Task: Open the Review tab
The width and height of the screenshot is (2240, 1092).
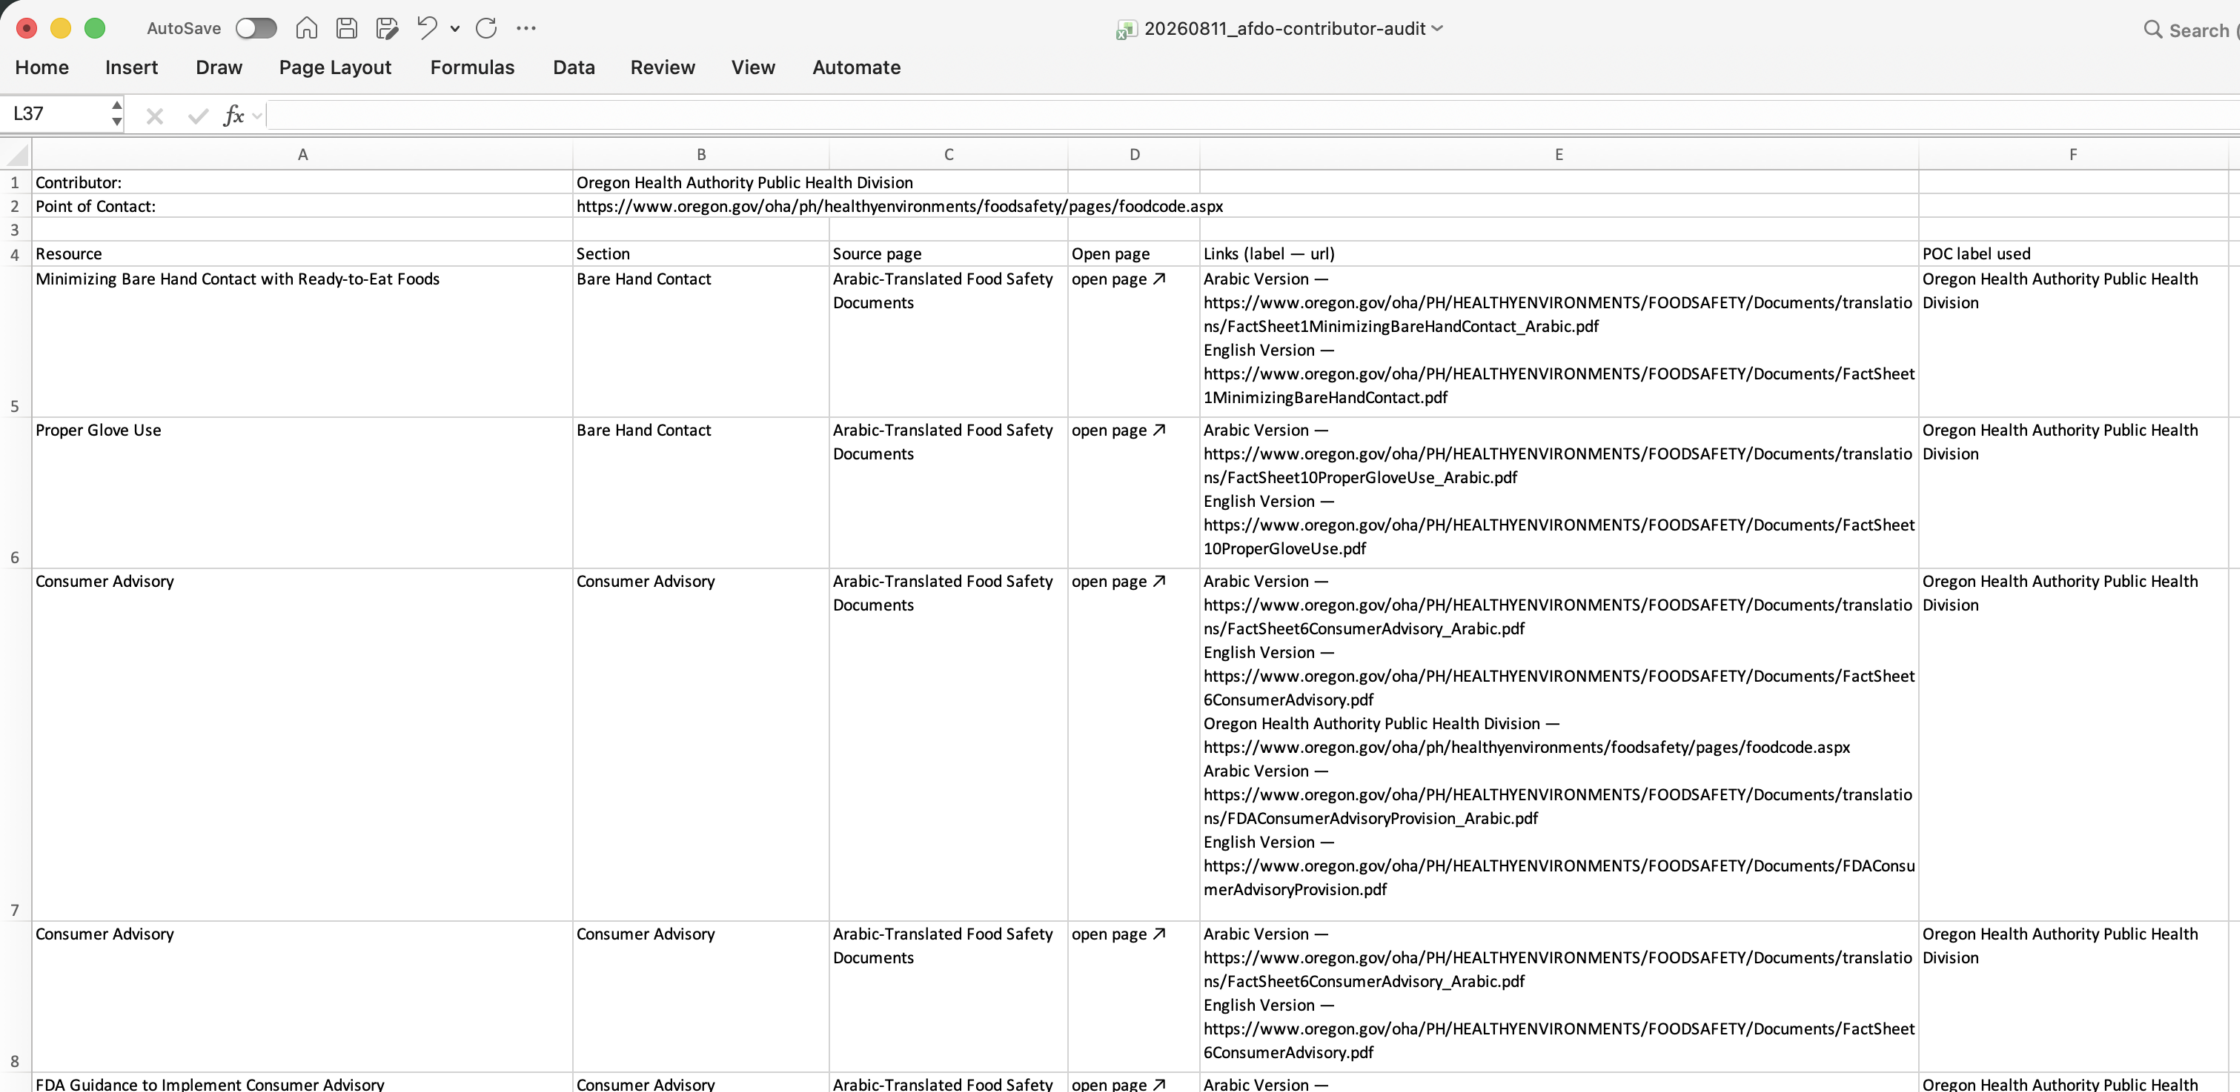Action: 662,67
